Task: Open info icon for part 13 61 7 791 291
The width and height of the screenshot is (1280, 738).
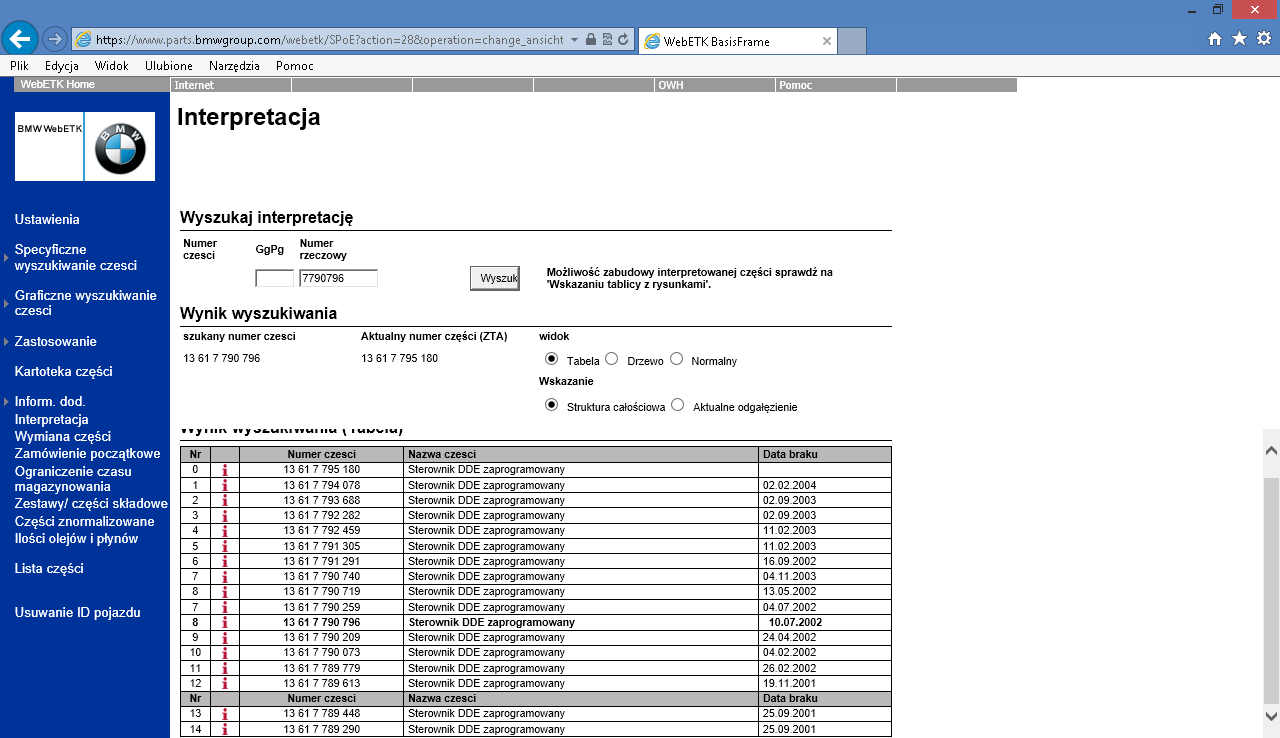Action: point(225,561)
